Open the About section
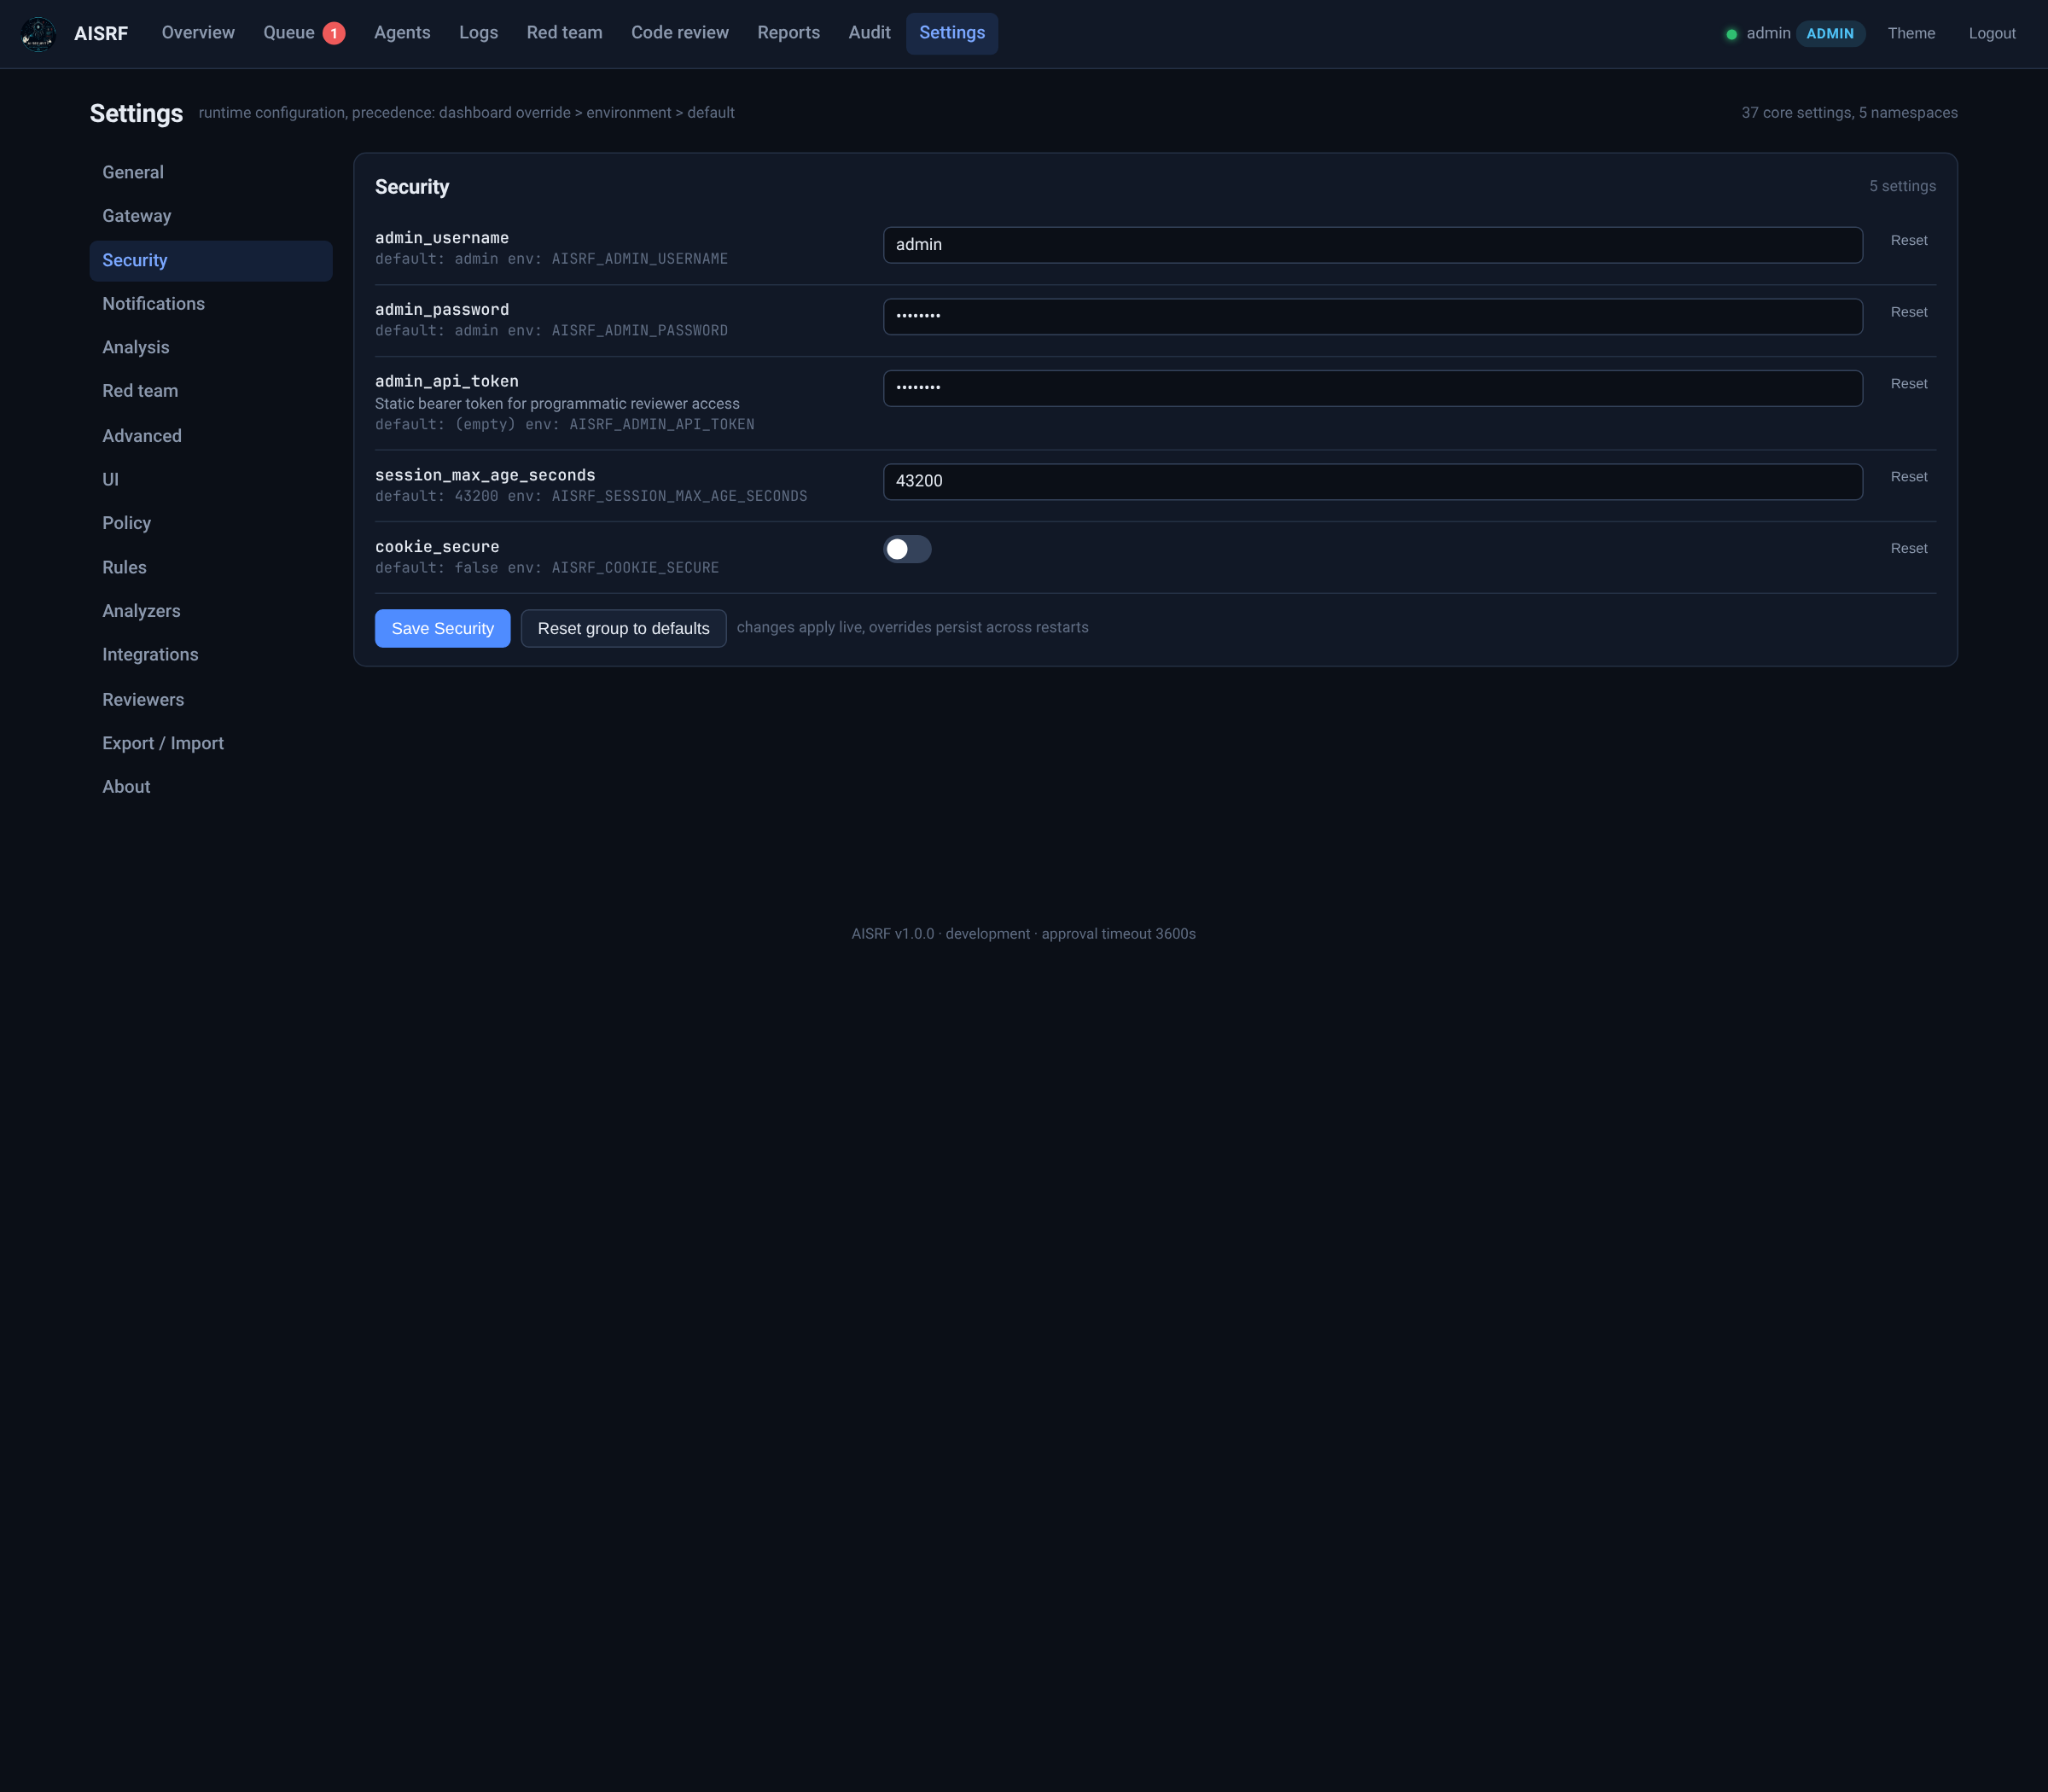The image size is (2048, 1792). pos(211,787)
